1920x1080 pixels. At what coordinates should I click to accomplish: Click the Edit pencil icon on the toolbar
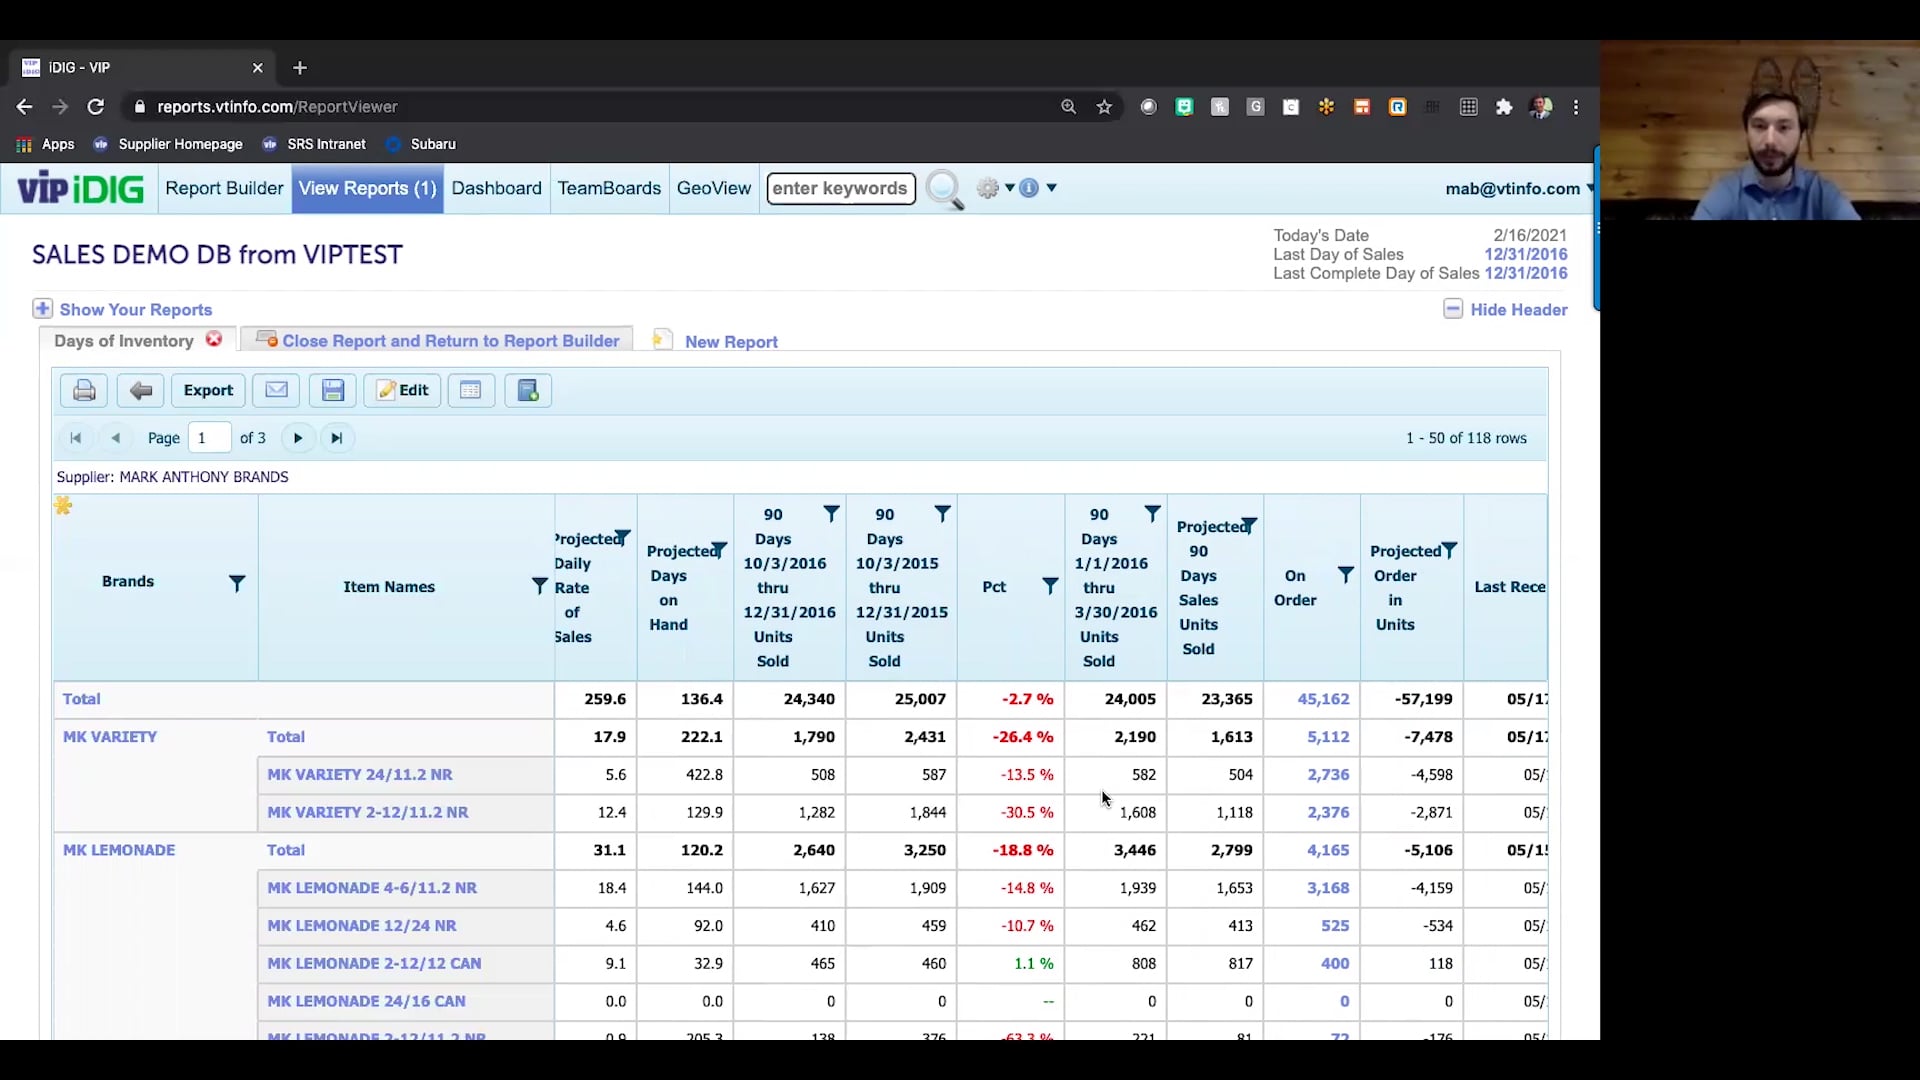click(x=402, y=390)
